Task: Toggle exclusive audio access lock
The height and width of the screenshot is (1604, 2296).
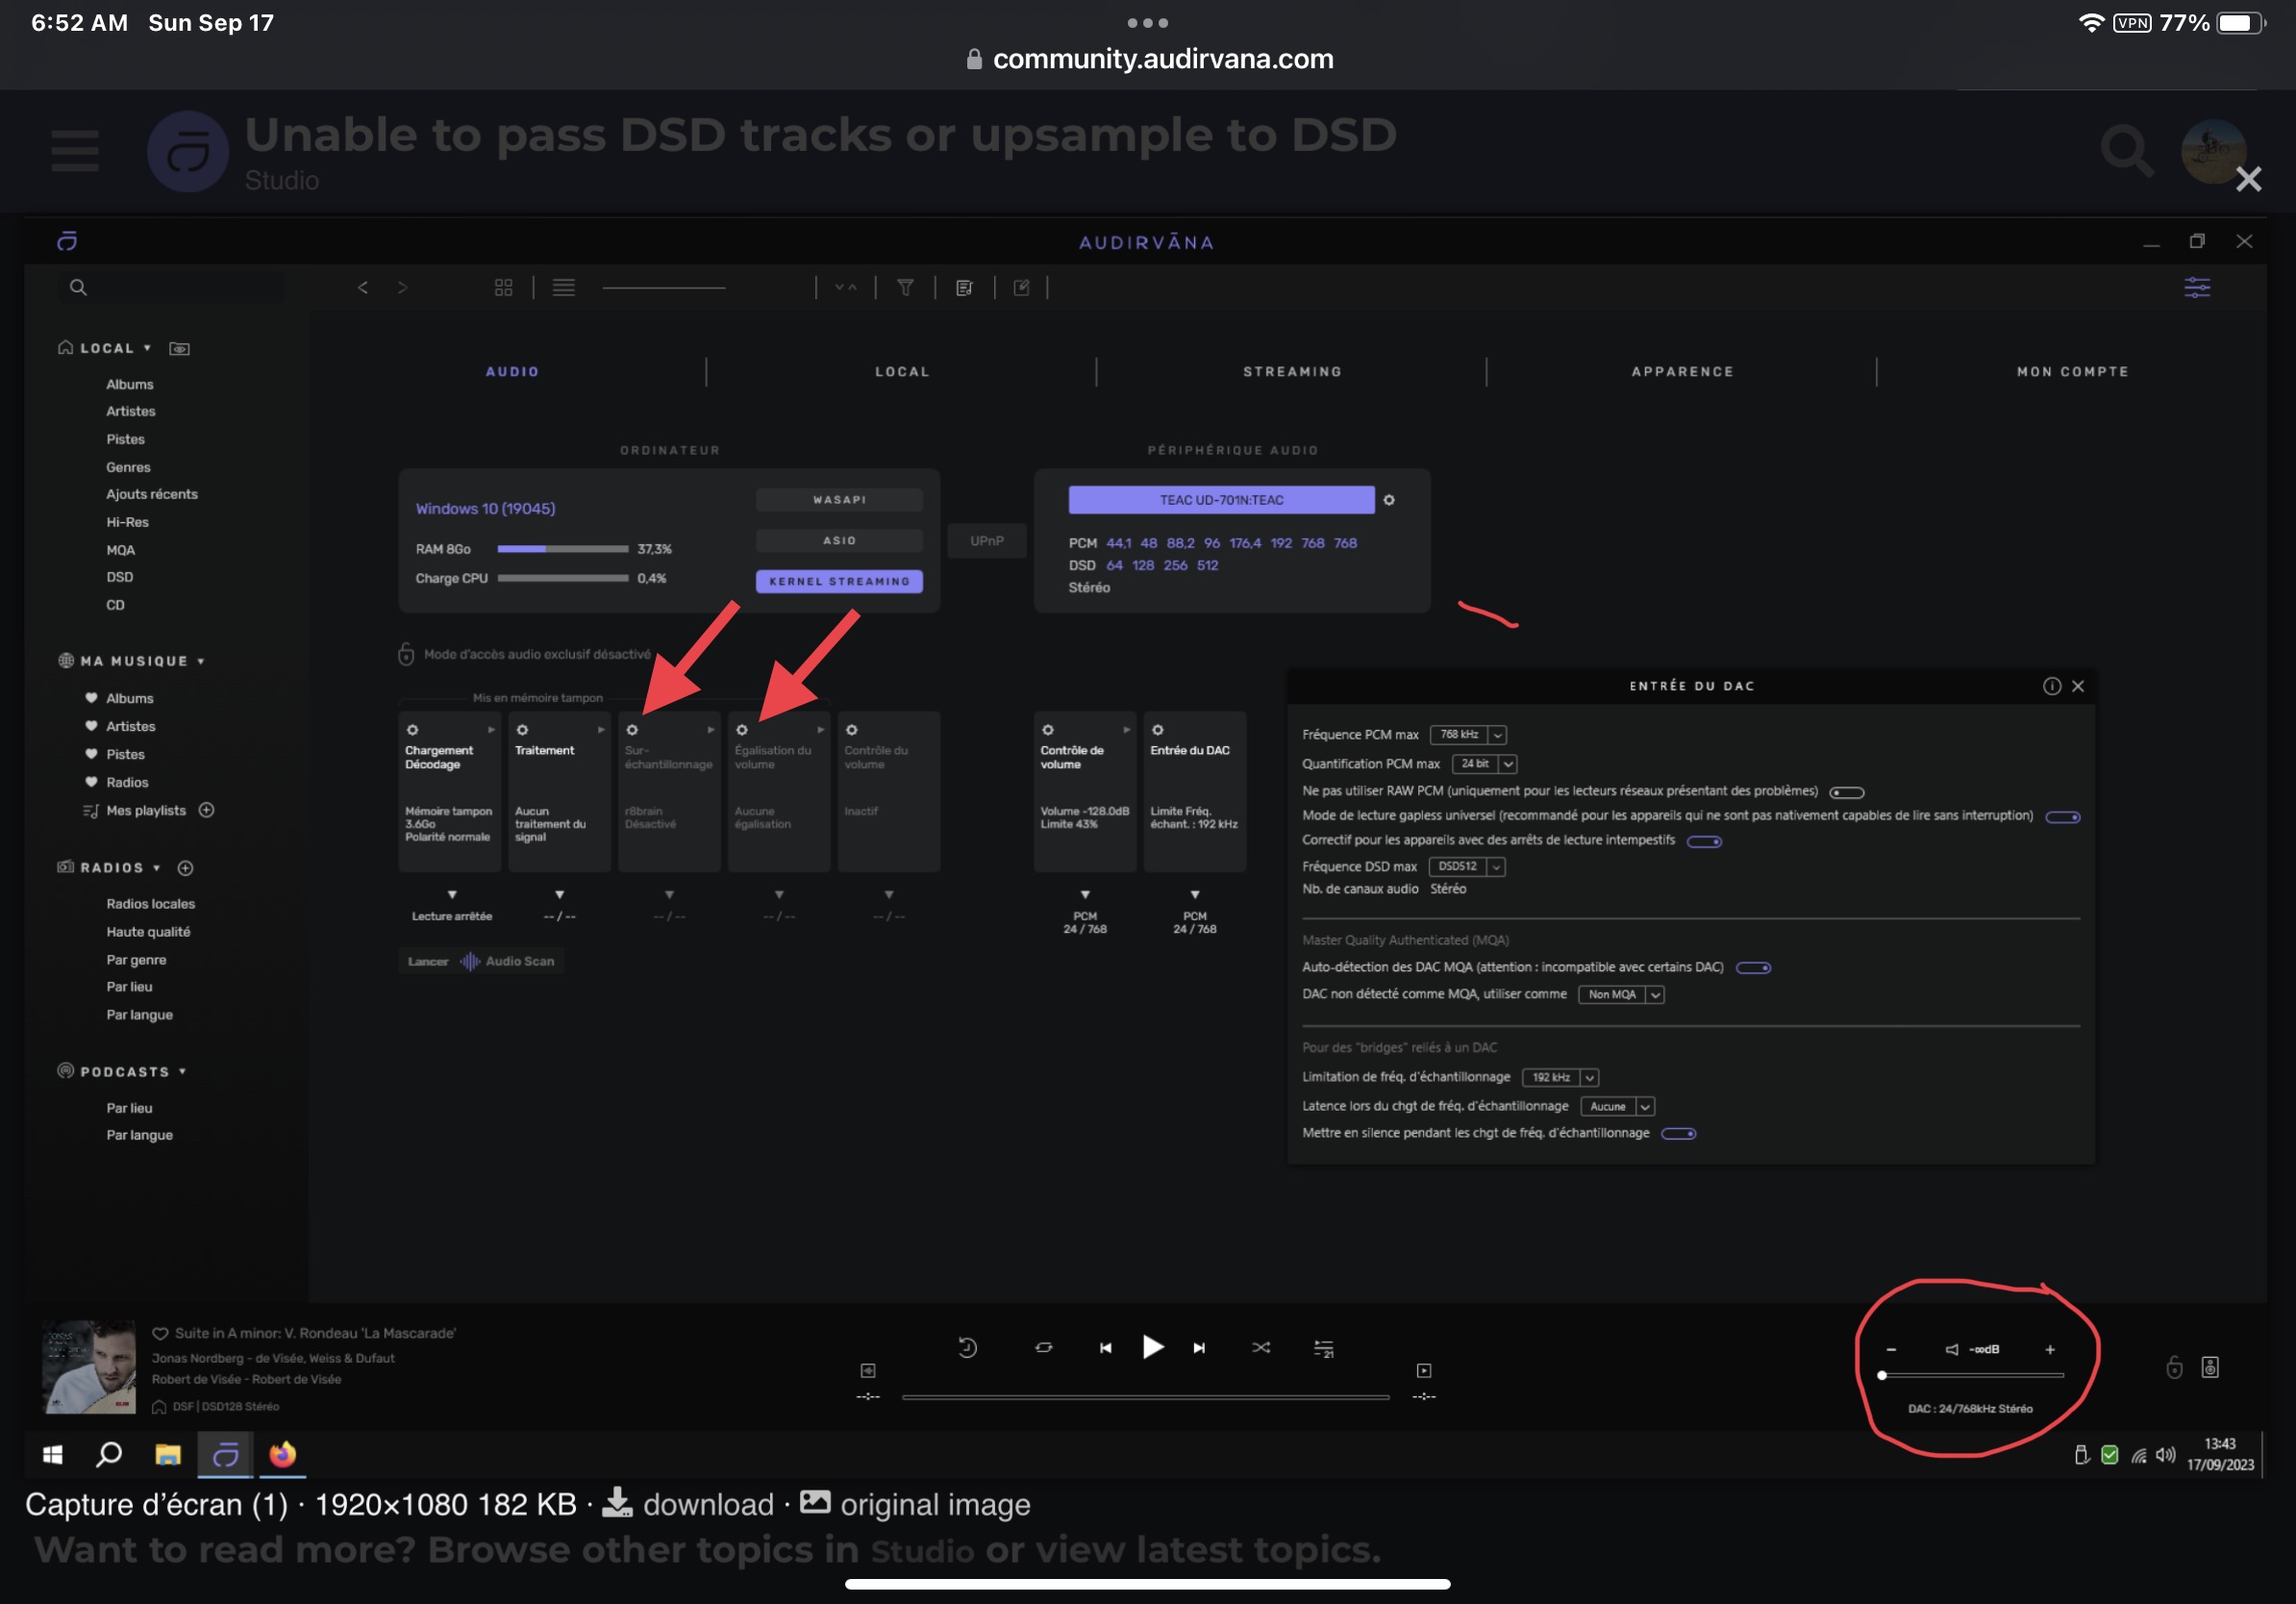Action: pyautogui.click(x=406, y=654)
